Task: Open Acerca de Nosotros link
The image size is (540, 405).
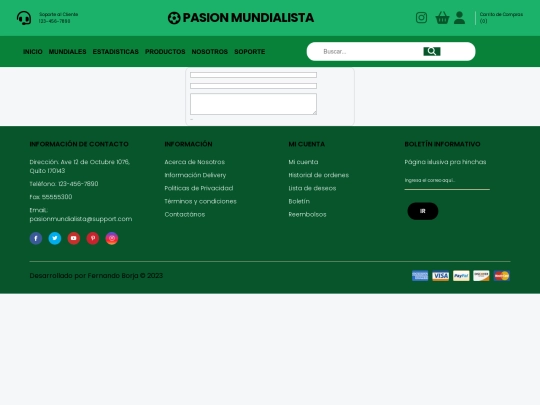Action: tap(195, 162)
